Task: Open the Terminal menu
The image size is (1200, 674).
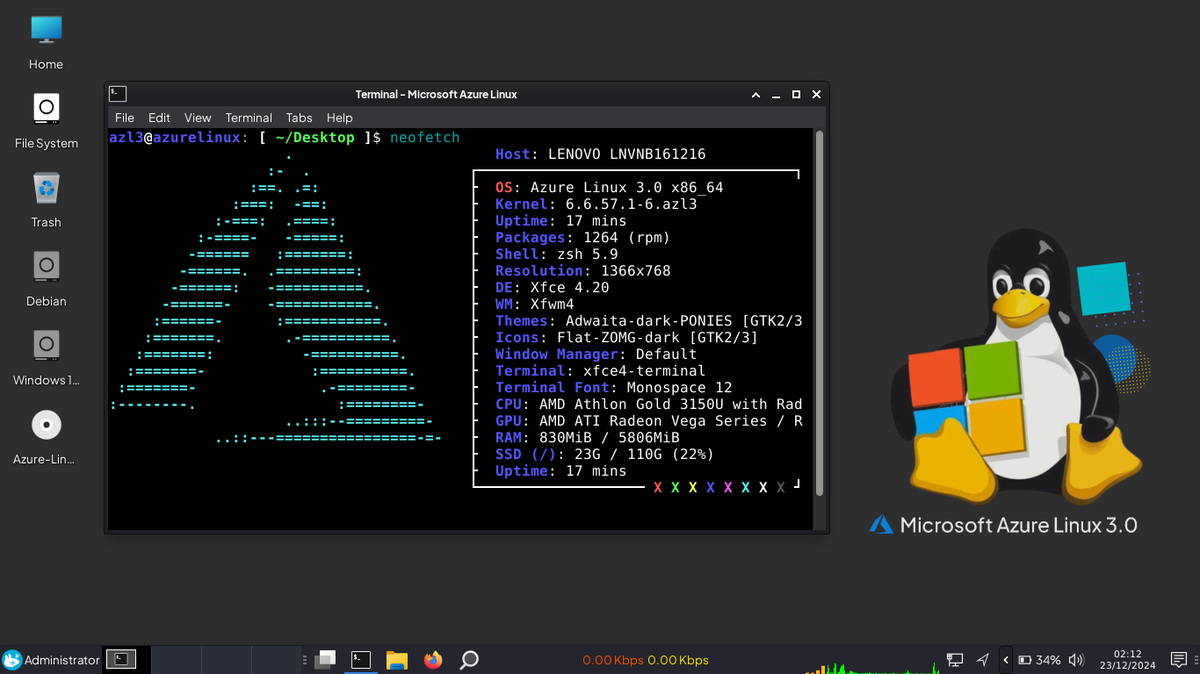Action: 249,117
